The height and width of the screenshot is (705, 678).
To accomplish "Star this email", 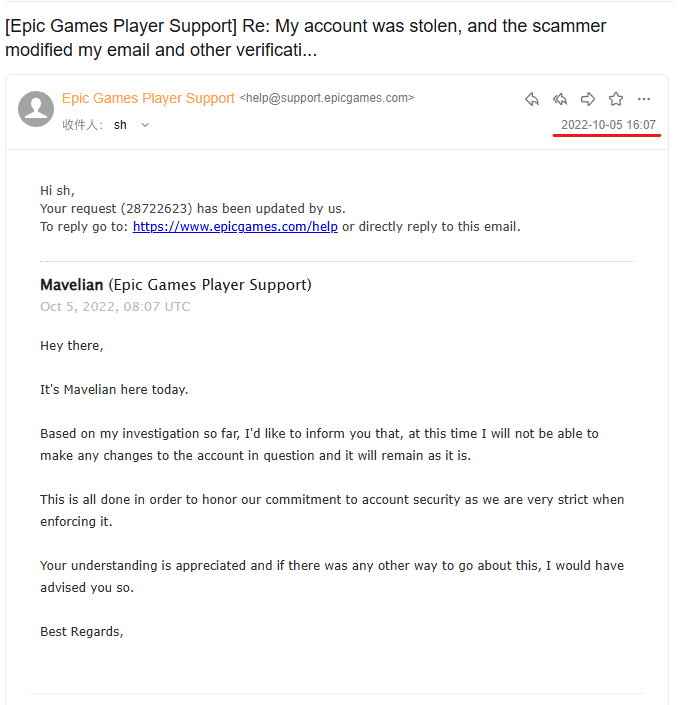I will coord(616,99).
